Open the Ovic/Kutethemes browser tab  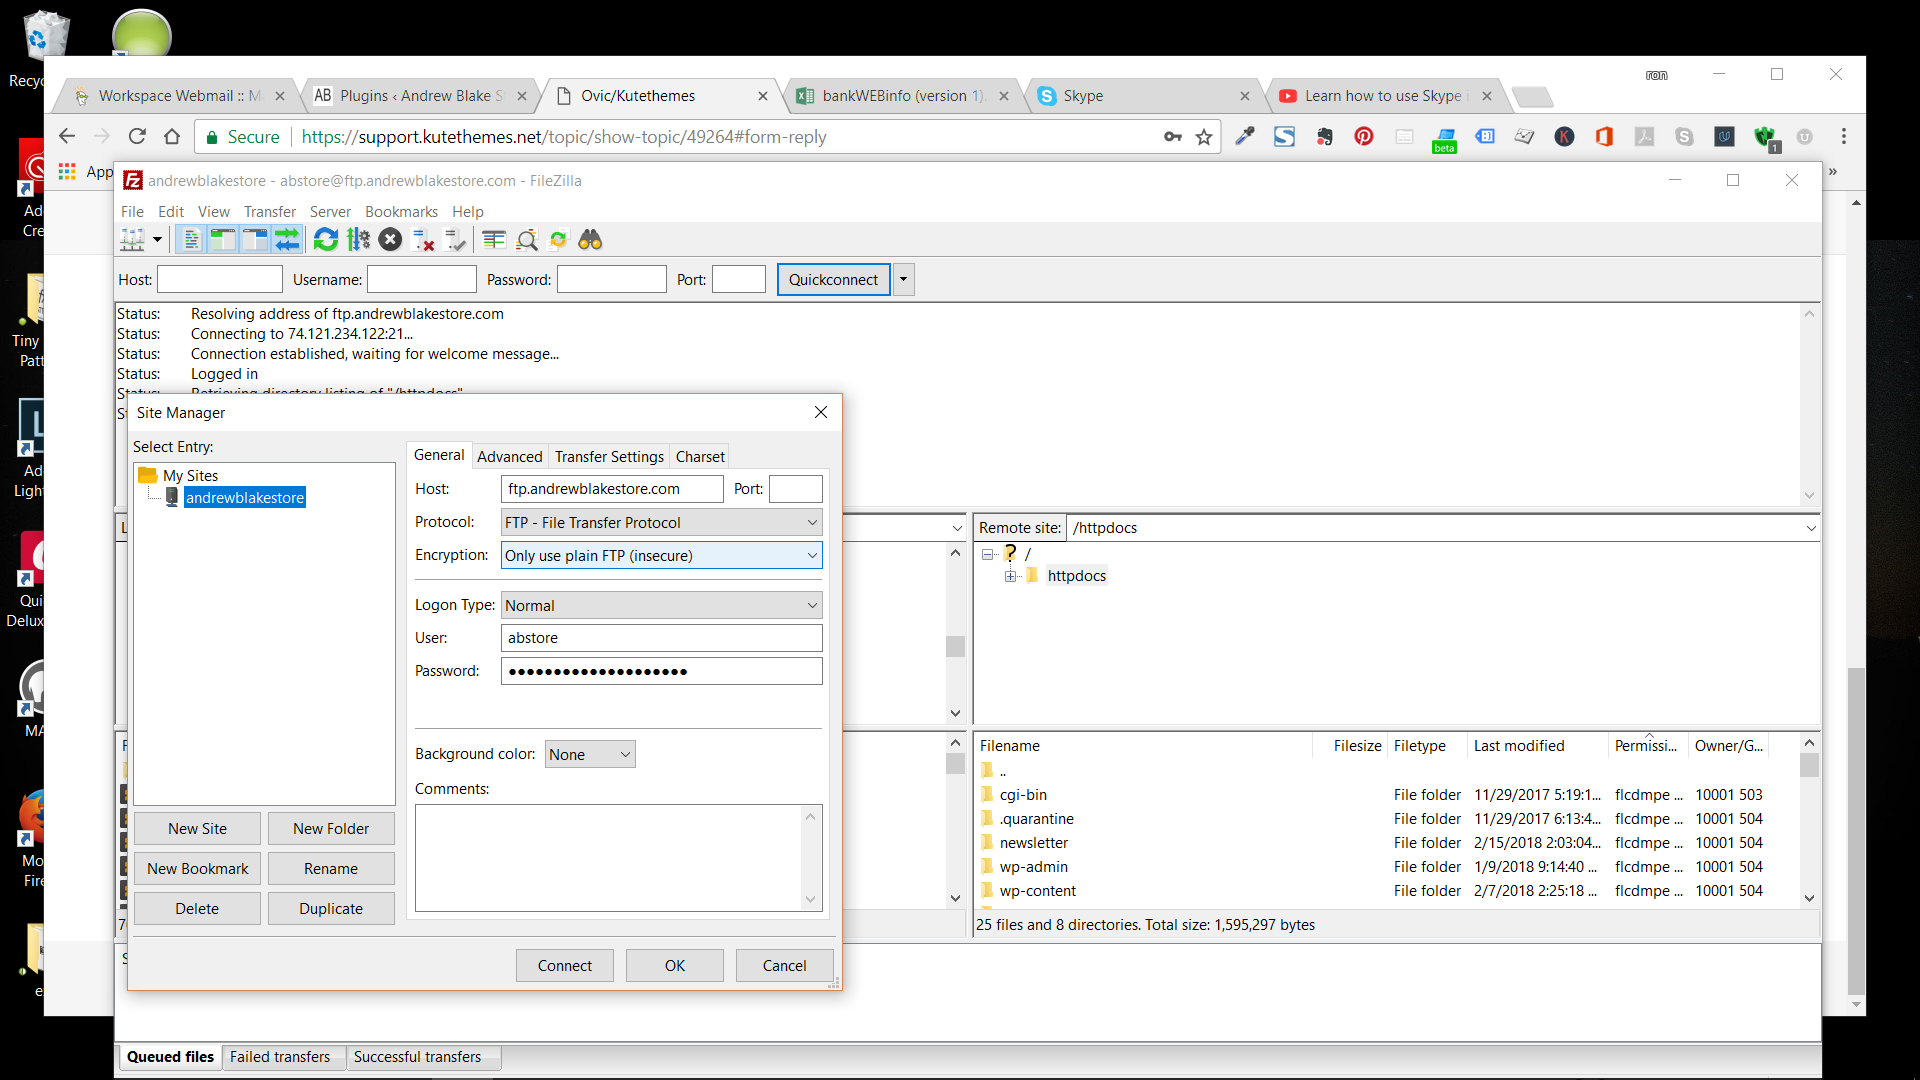click(662, 96)
